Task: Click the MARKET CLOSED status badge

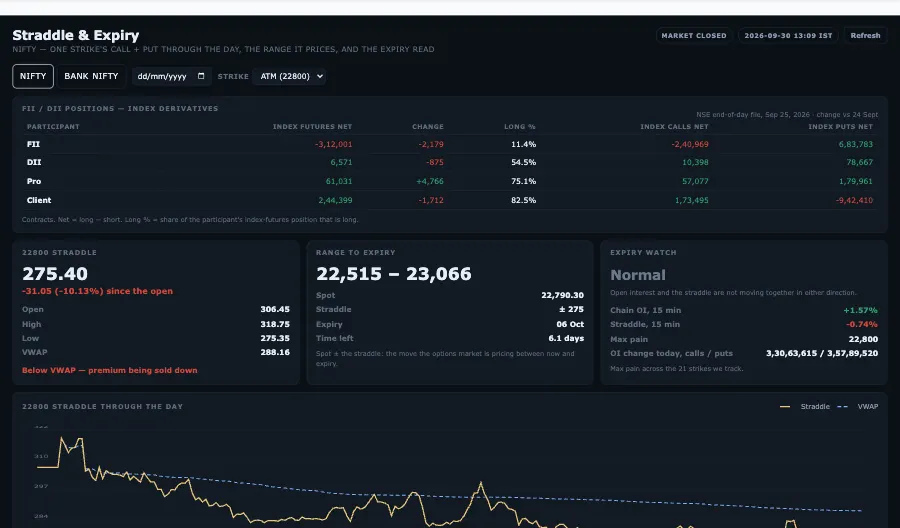Action: (x=693, y=36)
